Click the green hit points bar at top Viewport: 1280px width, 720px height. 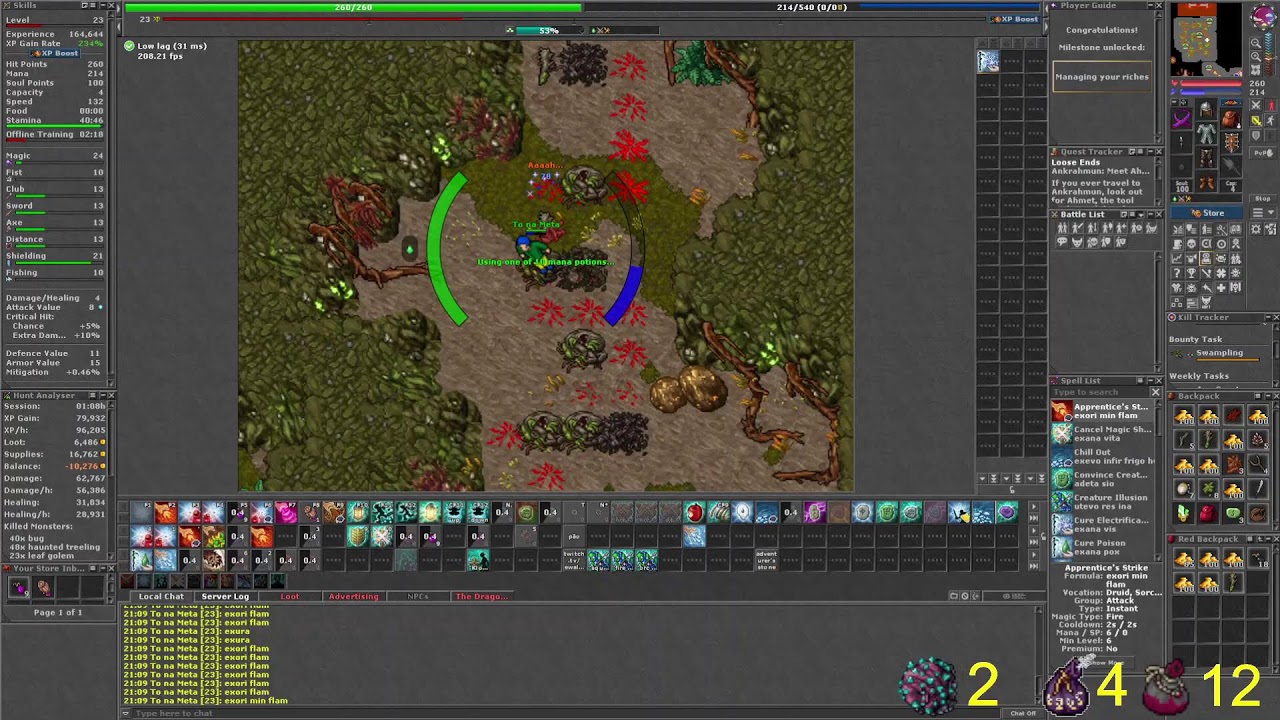pos(353,7)
